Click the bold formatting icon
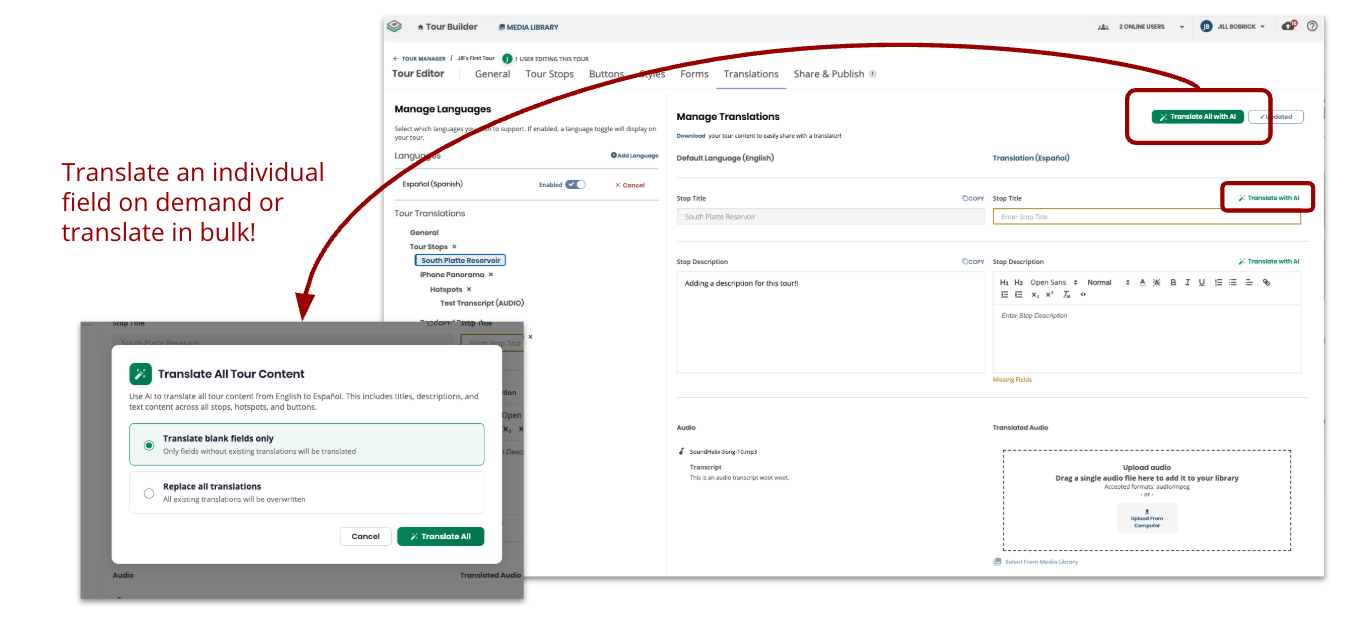Viewport: 1357px width, 640px height. point(1173,282)
